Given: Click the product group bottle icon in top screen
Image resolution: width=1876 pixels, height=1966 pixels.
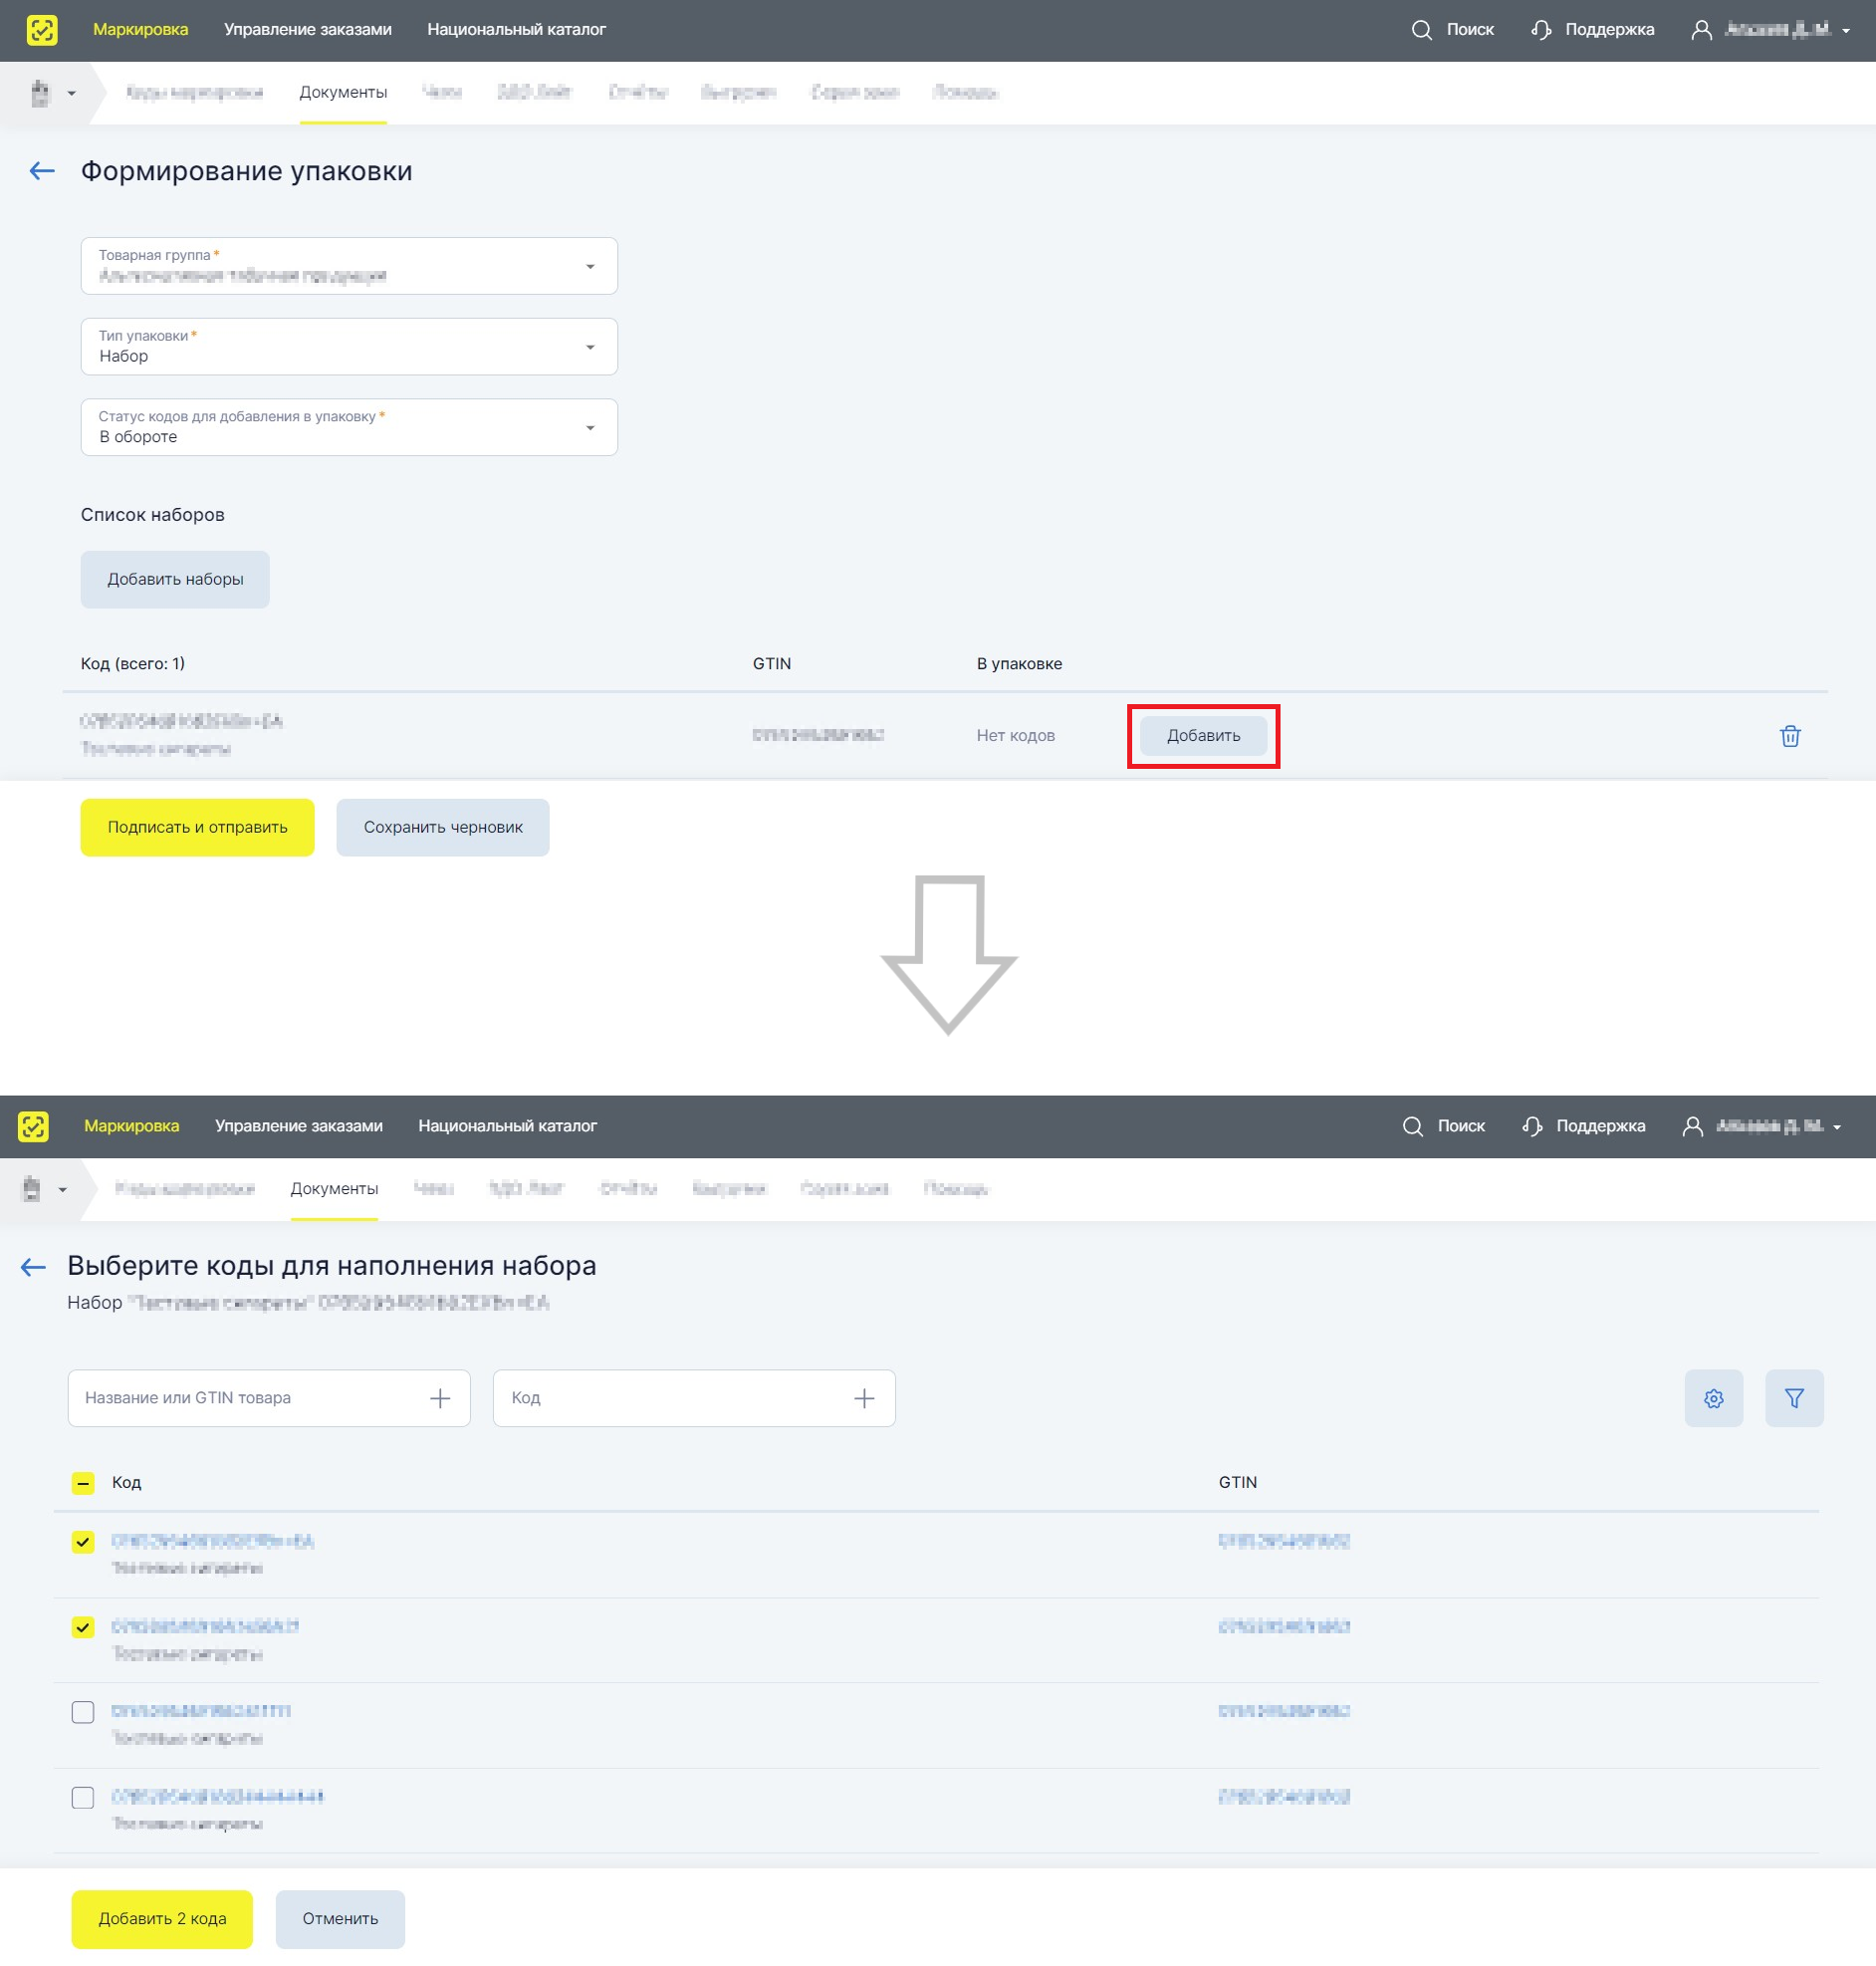Looking at the screenshot, I should (40, 93).
